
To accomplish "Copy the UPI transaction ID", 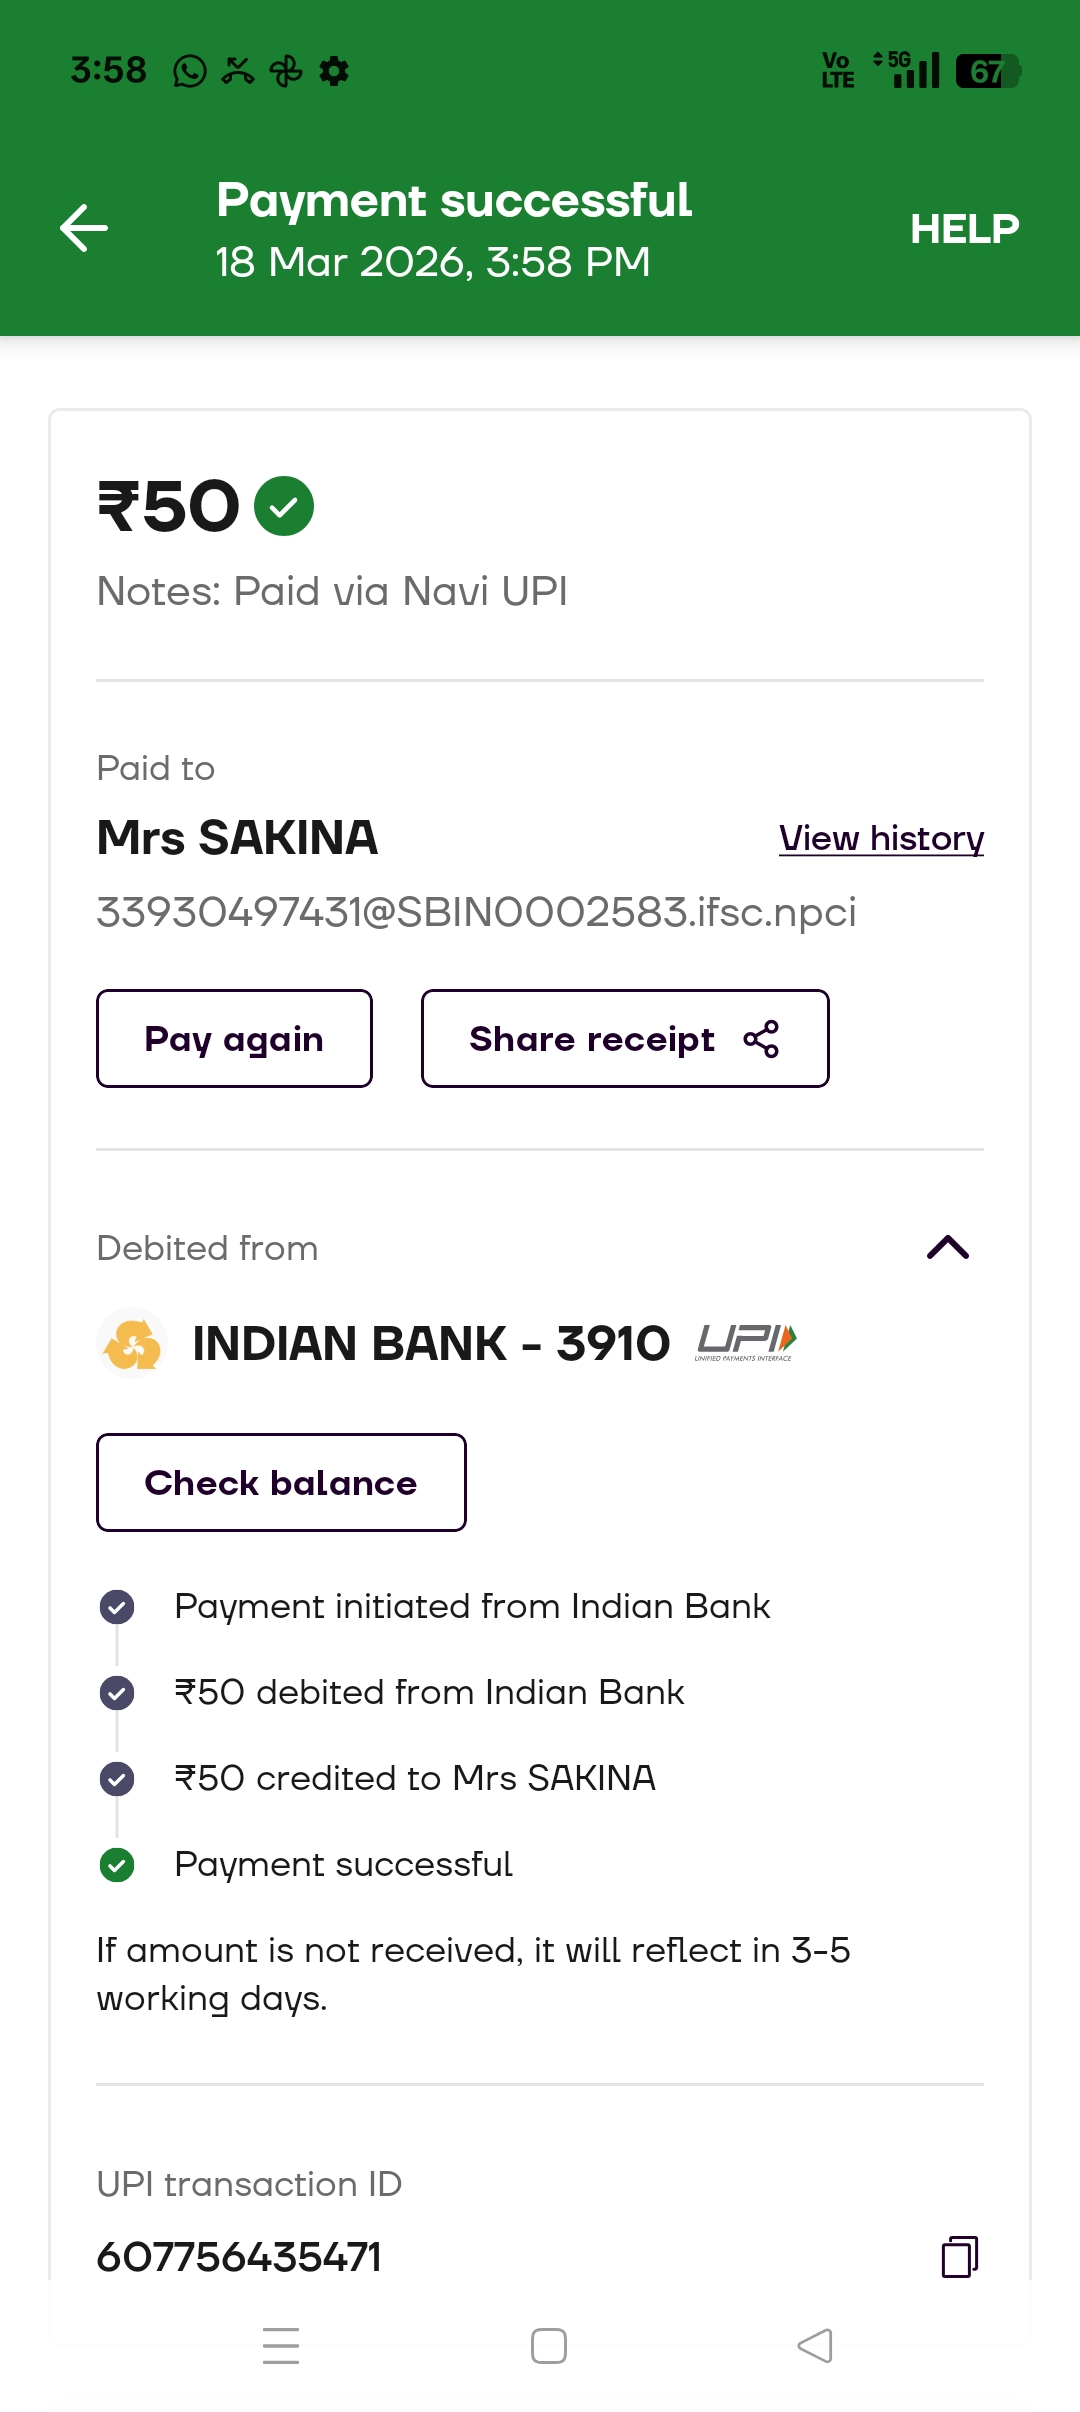I will [x=959, y=2257].
